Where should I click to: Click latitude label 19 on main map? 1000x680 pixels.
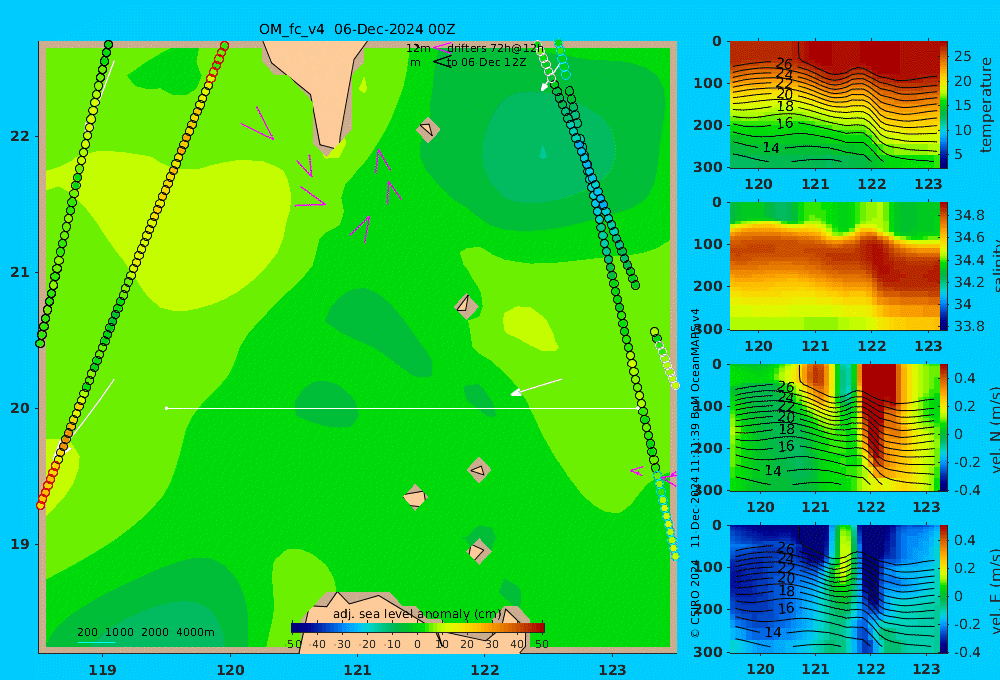point(20,544)
